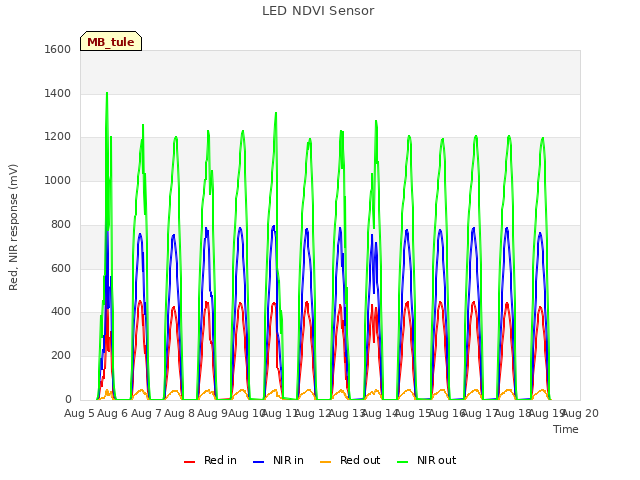Click the 1600 y-axis tick label

58,49
